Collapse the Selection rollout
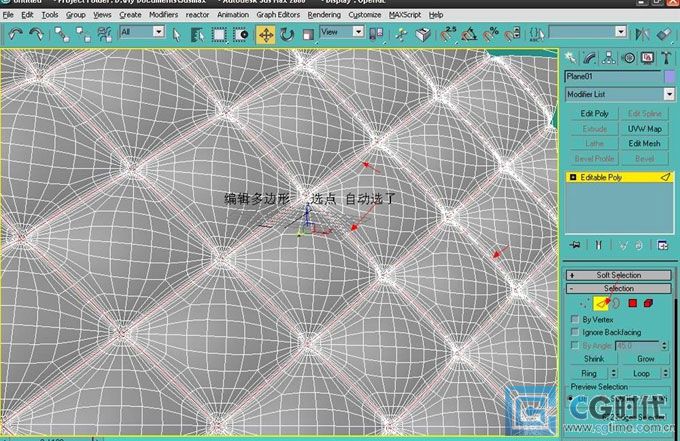Viewport: 680px width, 441px height. 618,288
